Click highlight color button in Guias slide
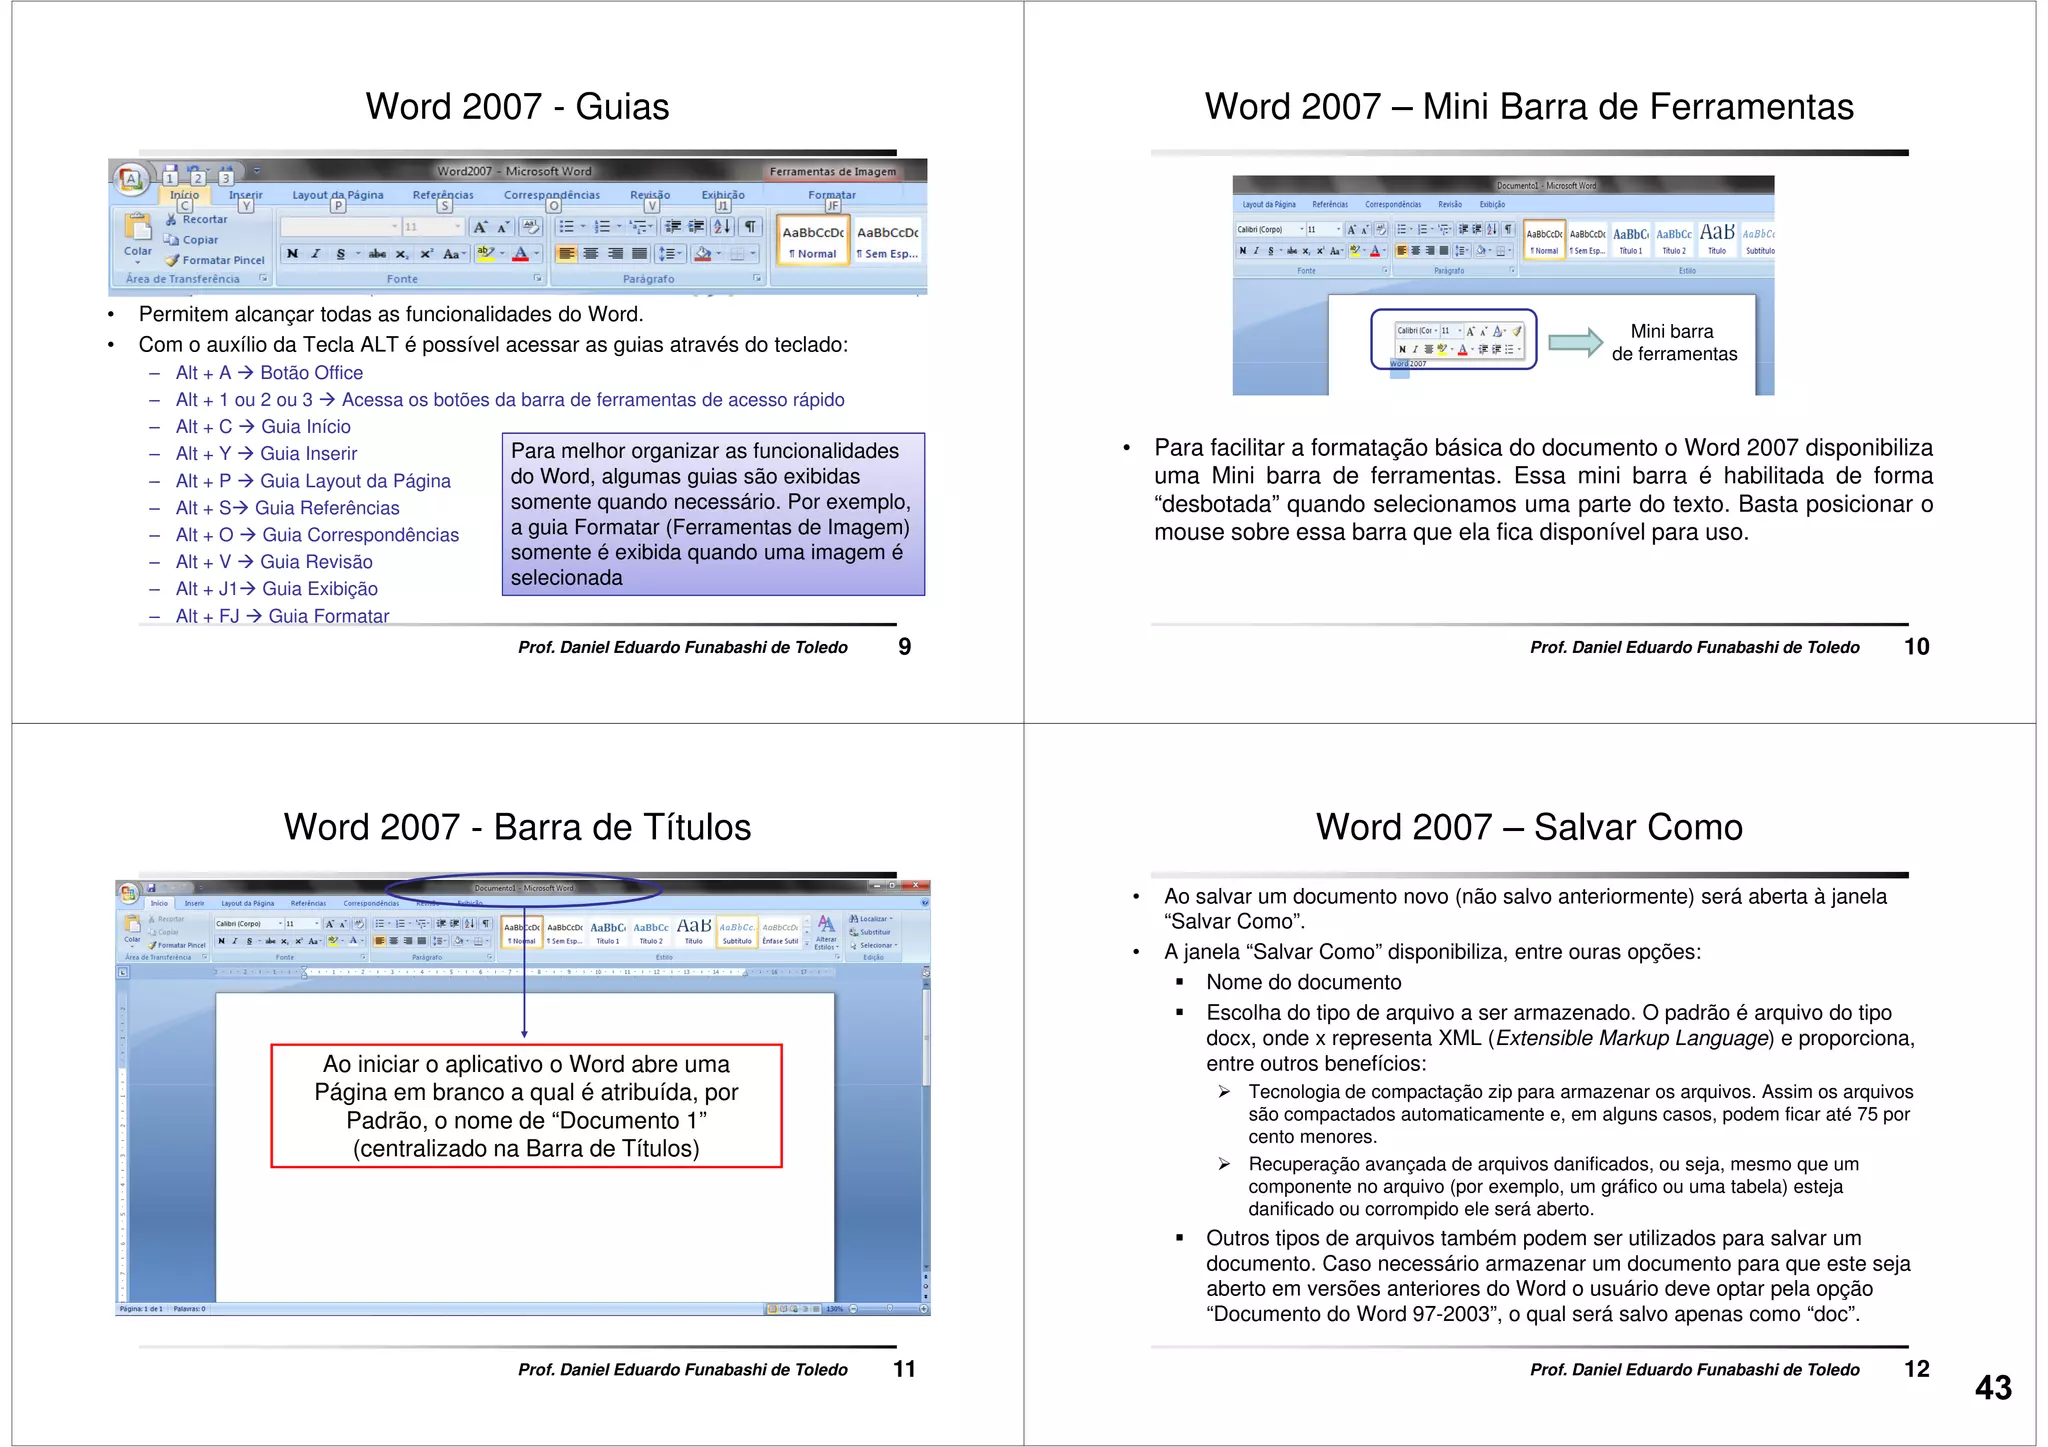This screenshot has width=2048, height=1447. pos(485,254)
